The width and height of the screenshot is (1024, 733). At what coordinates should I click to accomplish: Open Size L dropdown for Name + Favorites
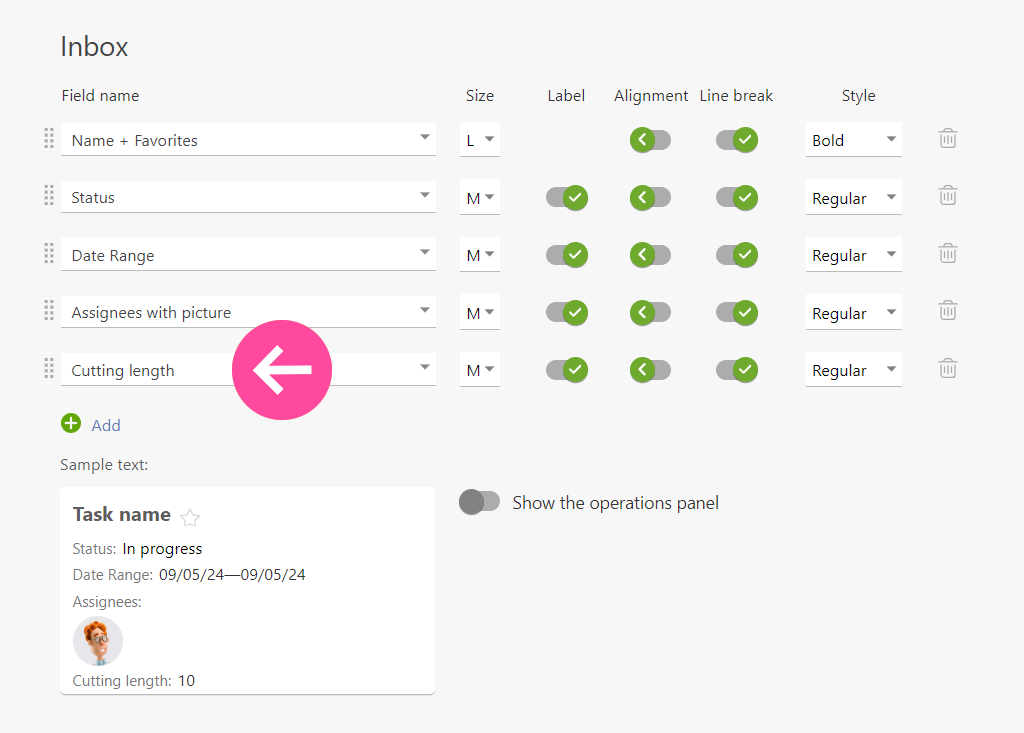click(x=480, y=139)
